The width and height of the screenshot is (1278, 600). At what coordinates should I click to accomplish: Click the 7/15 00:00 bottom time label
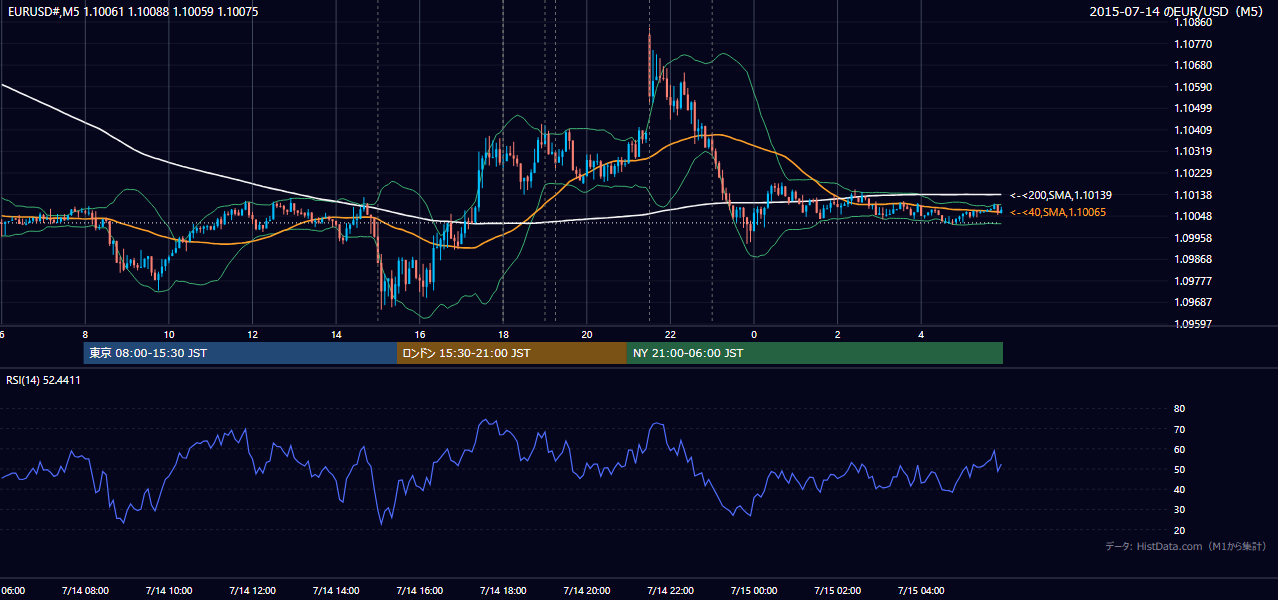754,591
